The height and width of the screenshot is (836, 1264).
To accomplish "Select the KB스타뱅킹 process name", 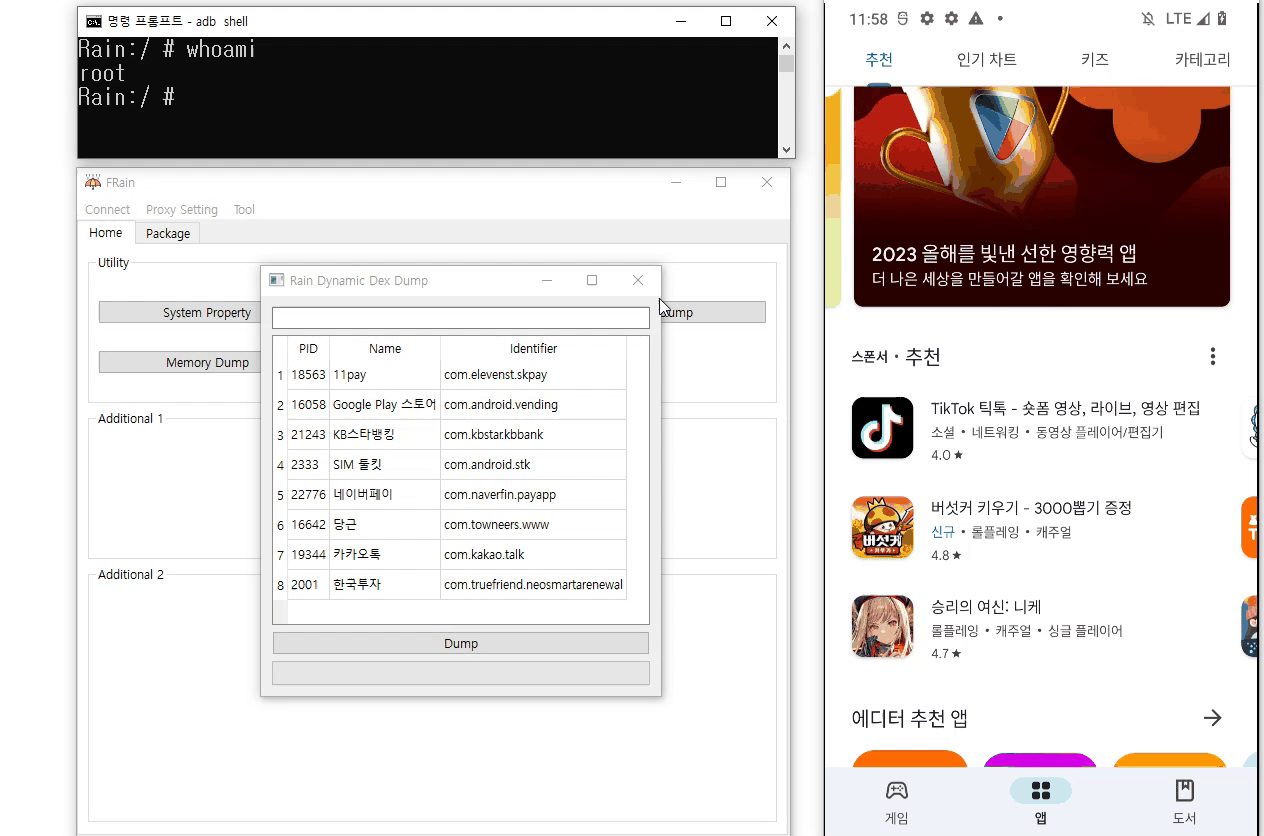I will pyautogui.click(x=385, y=435).
